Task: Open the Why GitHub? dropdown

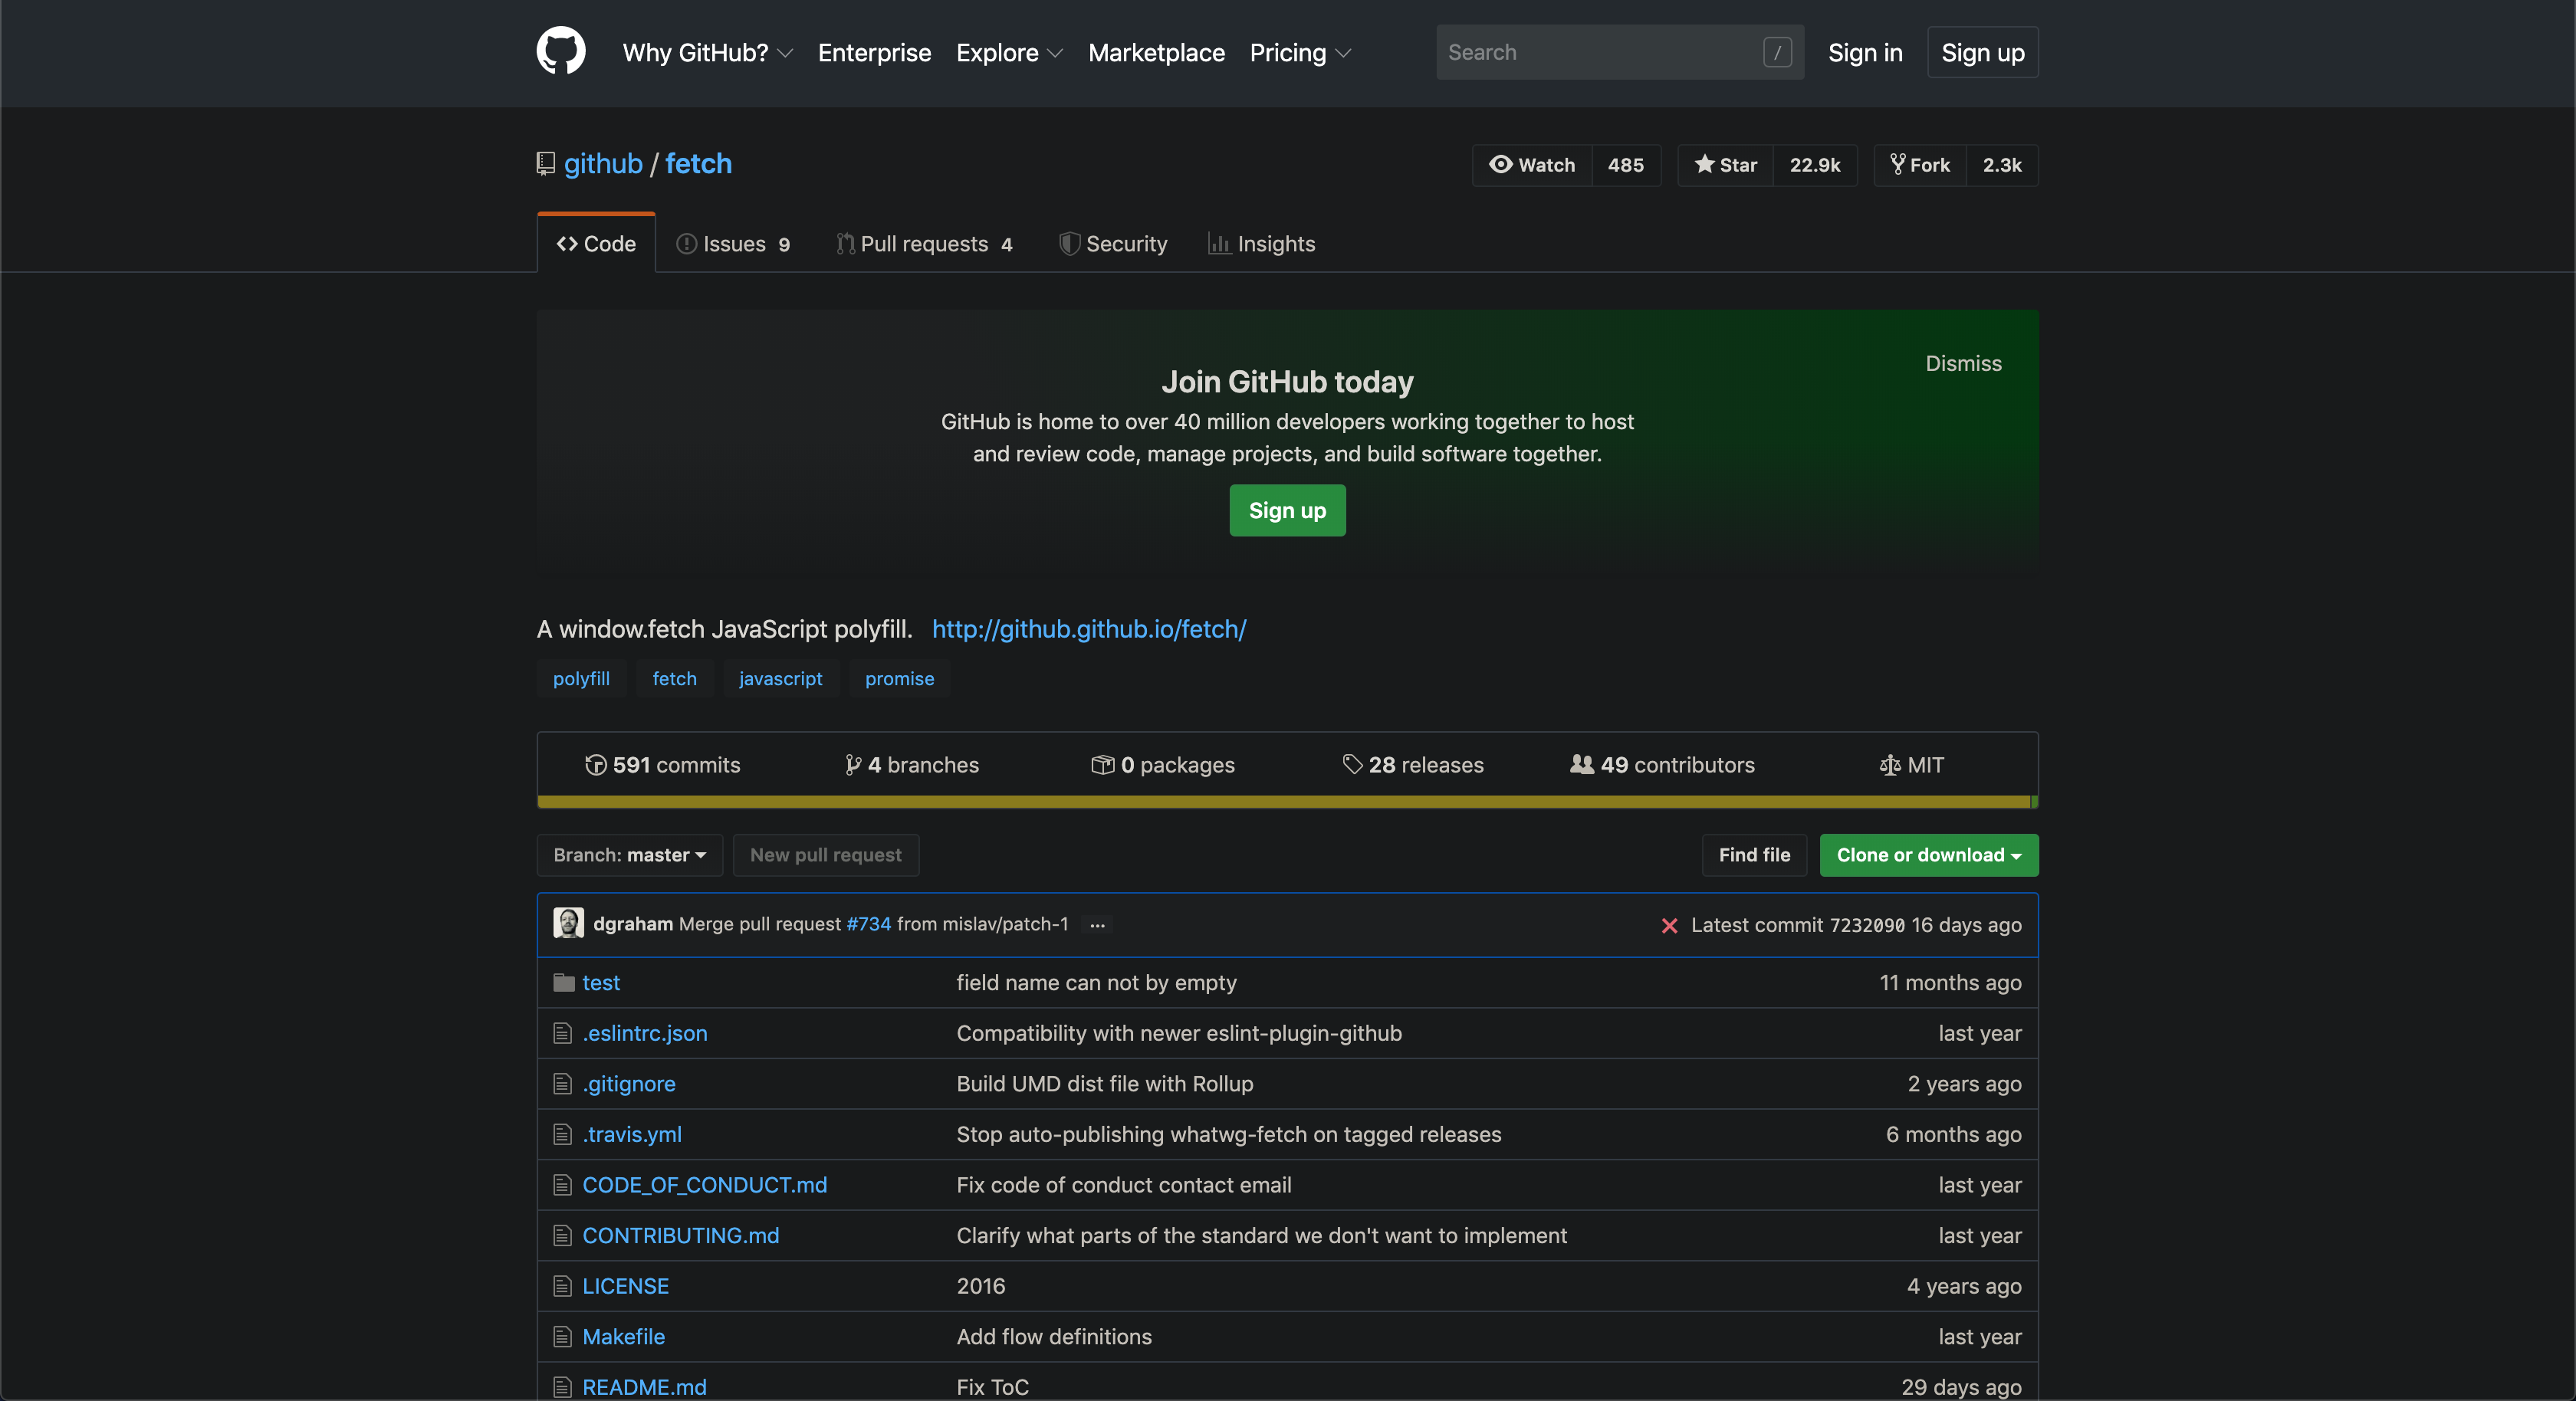Action: (x=708, y=53)
